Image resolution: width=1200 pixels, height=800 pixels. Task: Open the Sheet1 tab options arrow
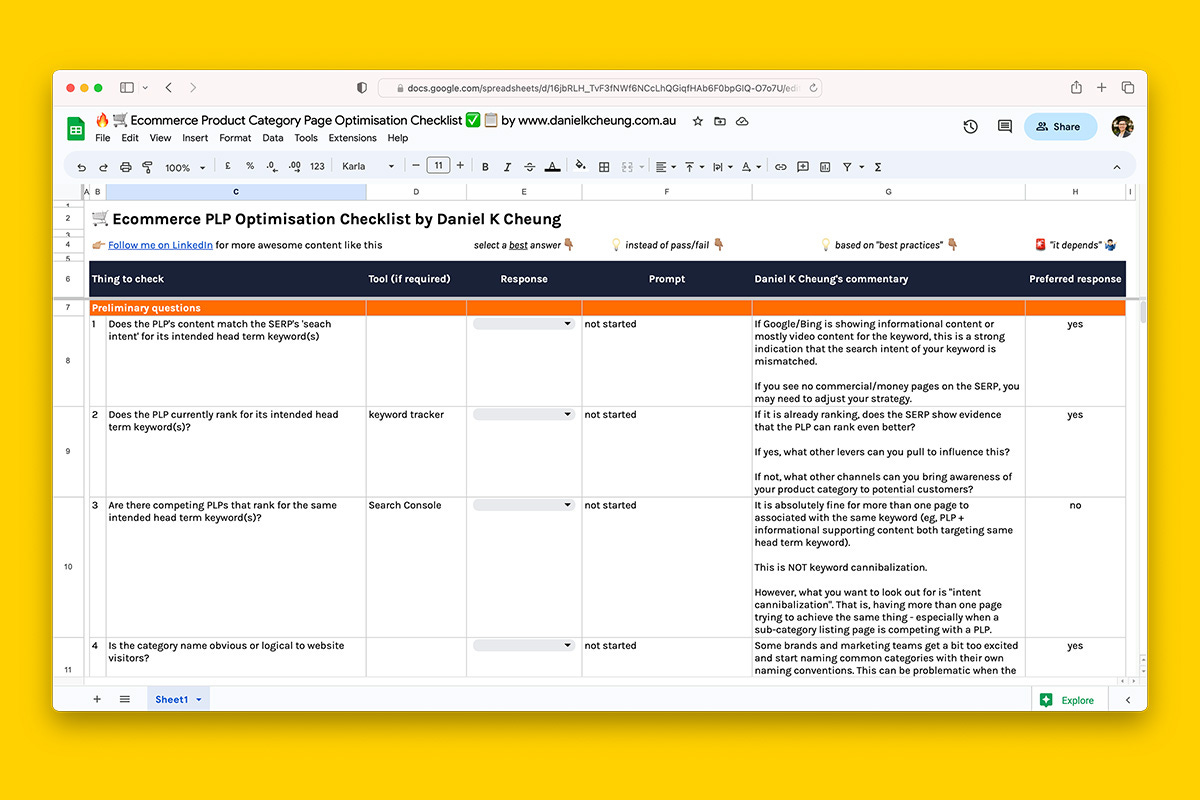tap(199, 699)
